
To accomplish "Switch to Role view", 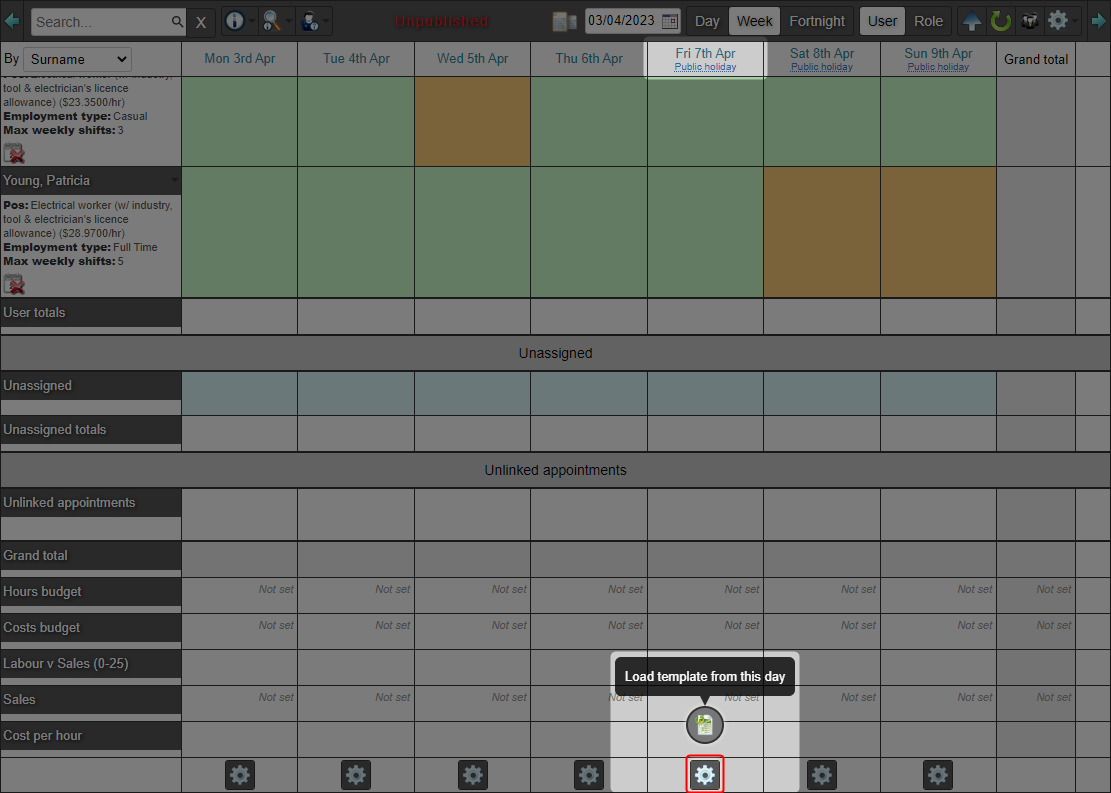I will pyautogui.click(x=928, y=21).
